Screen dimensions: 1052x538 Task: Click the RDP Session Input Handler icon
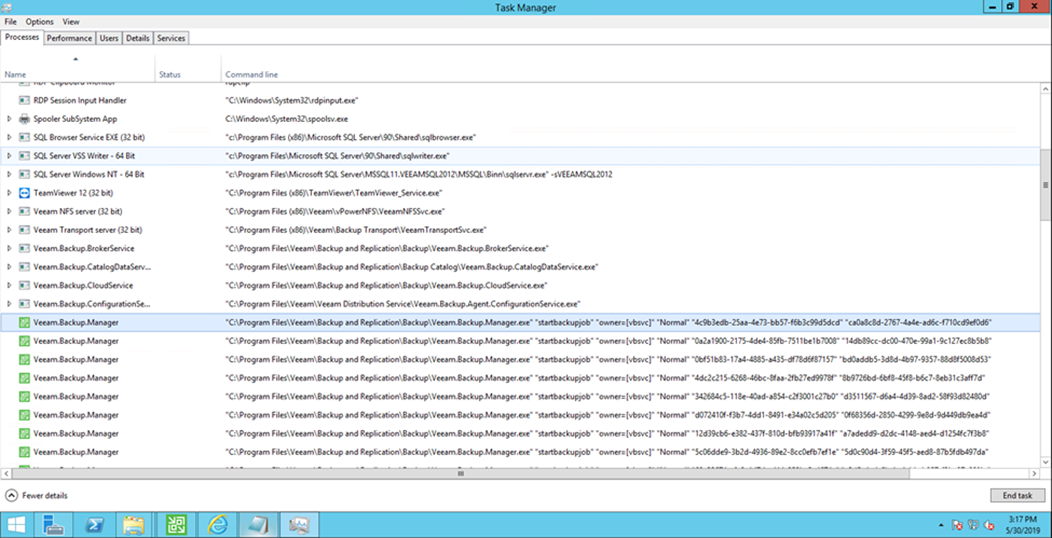tap(26, 101)
